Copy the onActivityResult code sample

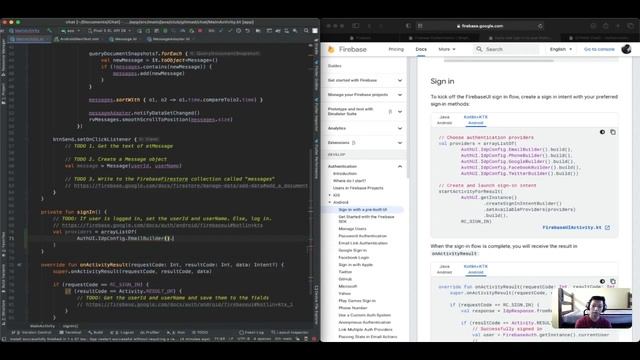coord(613,282)
